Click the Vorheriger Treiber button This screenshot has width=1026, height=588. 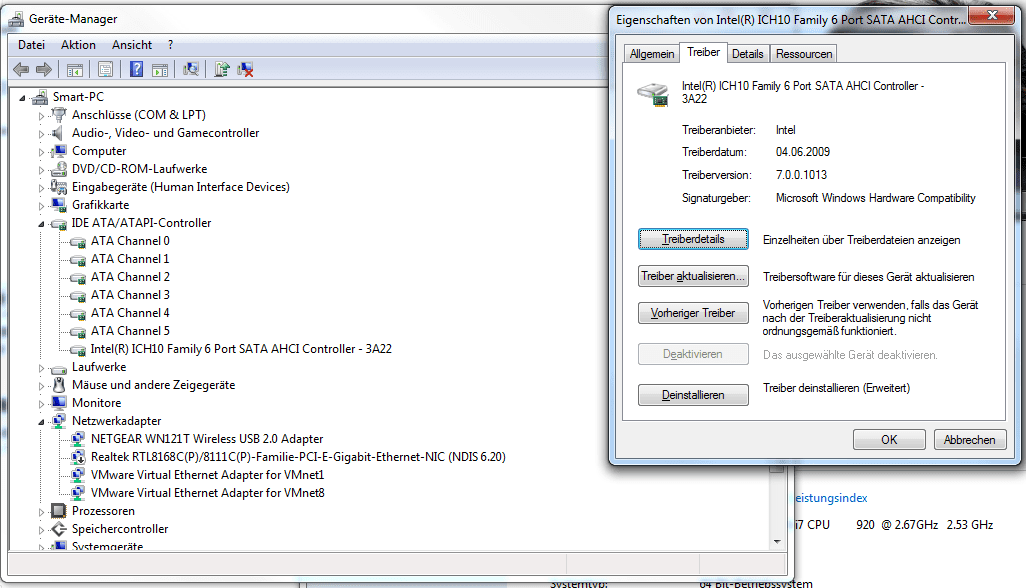pyautogui.click(x=693, y=313)
